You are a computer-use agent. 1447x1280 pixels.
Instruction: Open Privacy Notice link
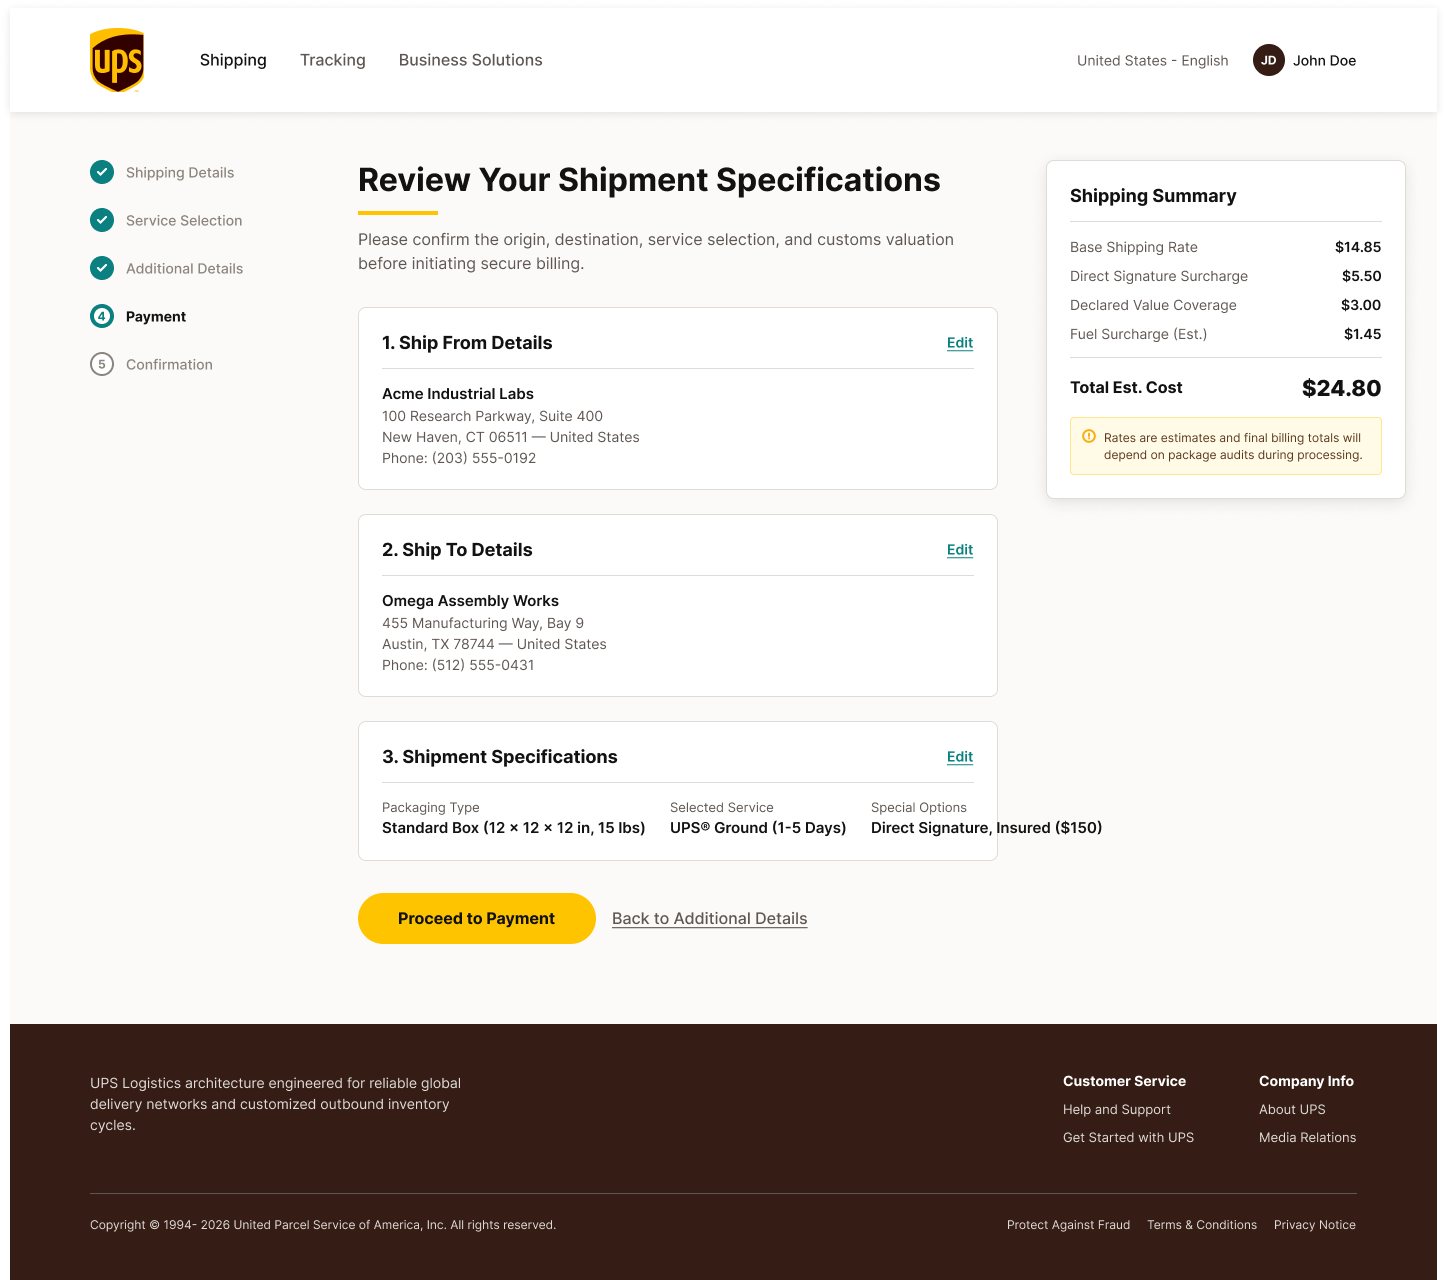pyautogui.click(x=1315, y=1224)
